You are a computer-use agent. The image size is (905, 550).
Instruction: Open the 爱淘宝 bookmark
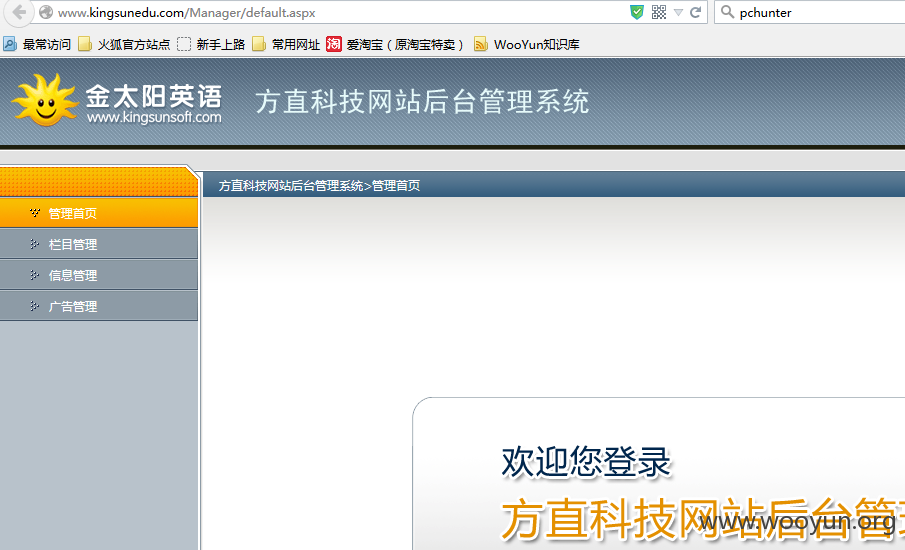point(395,44)
